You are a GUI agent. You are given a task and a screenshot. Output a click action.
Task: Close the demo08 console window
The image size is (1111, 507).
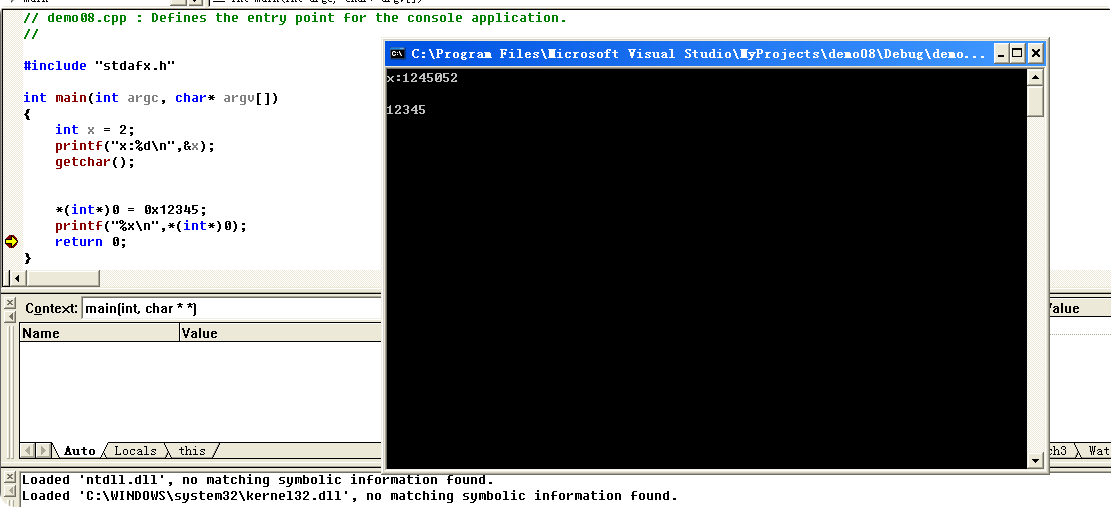1035,53
